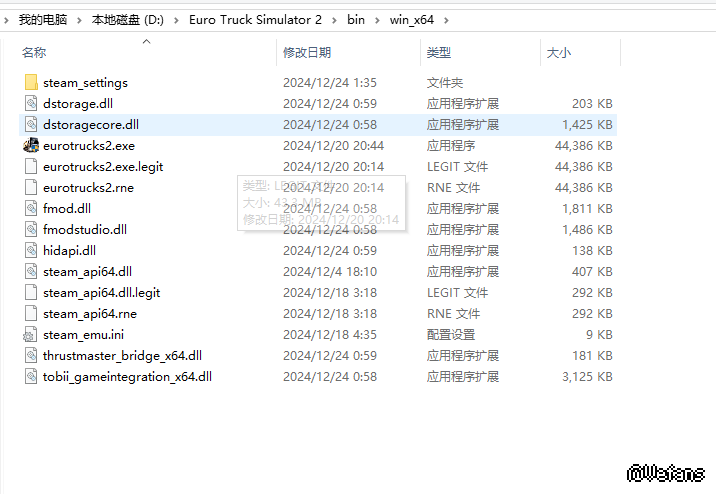Click the steam_emu.ini gear file icon

30,335
